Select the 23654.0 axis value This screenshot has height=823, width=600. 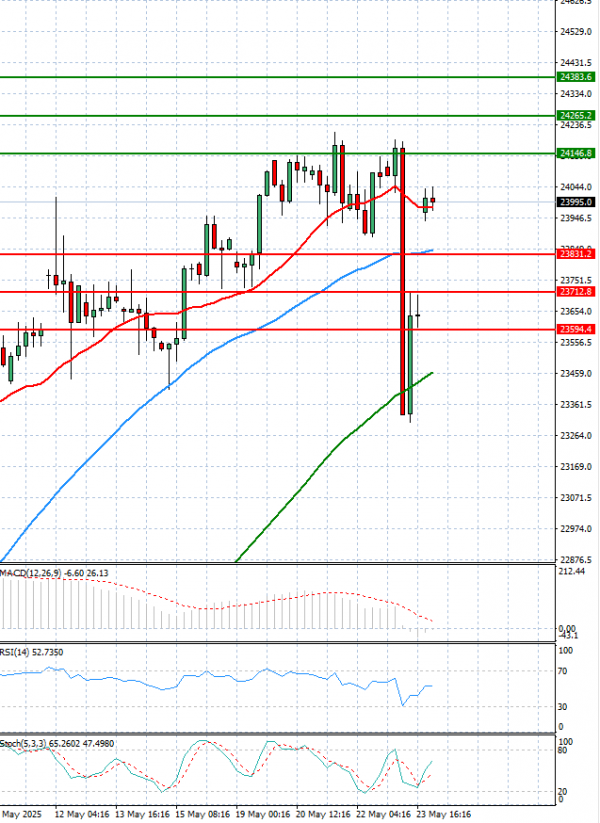576,311
